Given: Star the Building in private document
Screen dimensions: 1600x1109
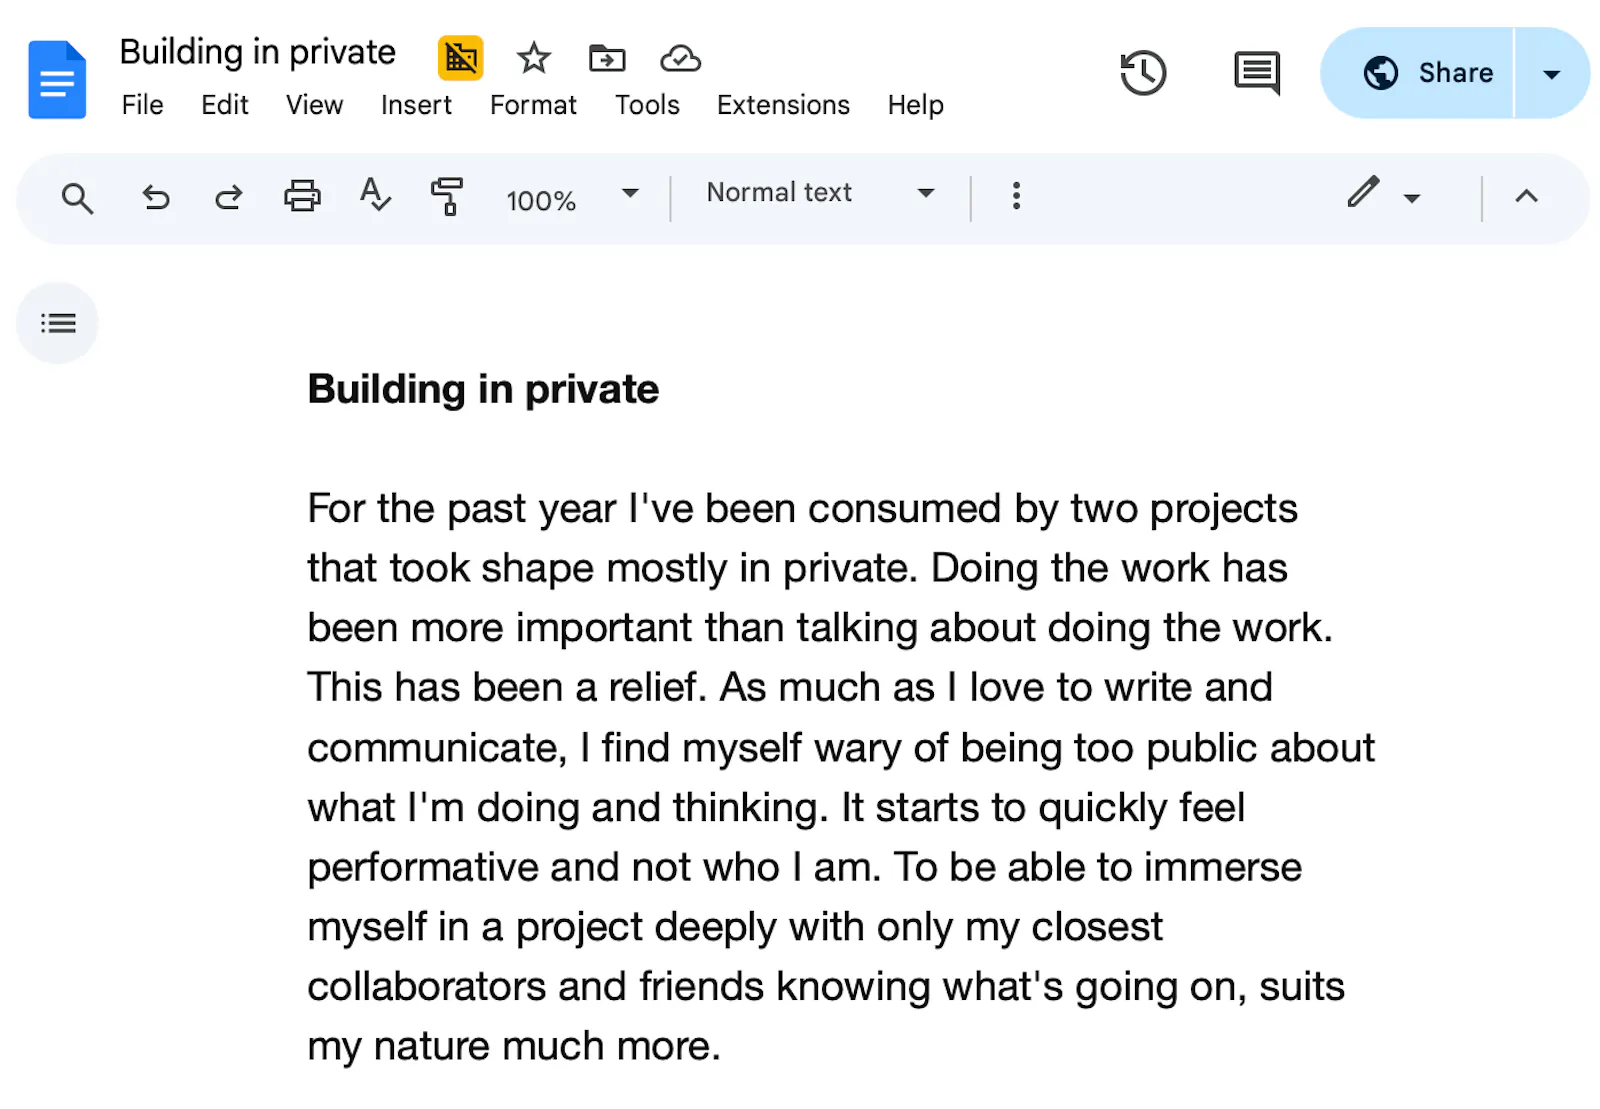Looking at the screenshot, I should click(534, 58).
